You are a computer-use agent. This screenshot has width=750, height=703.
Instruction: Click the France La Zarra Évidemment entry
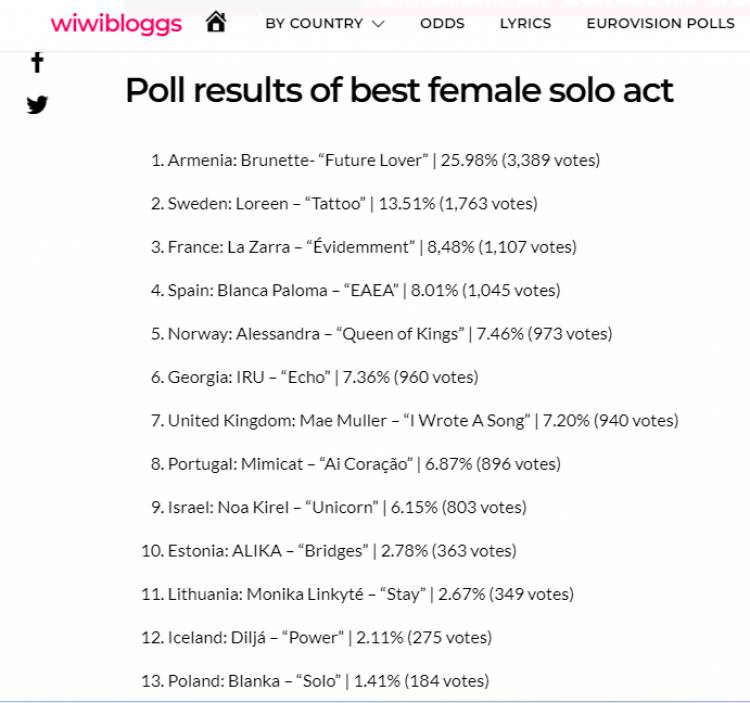pyautogui.click(x=364, y=247)
